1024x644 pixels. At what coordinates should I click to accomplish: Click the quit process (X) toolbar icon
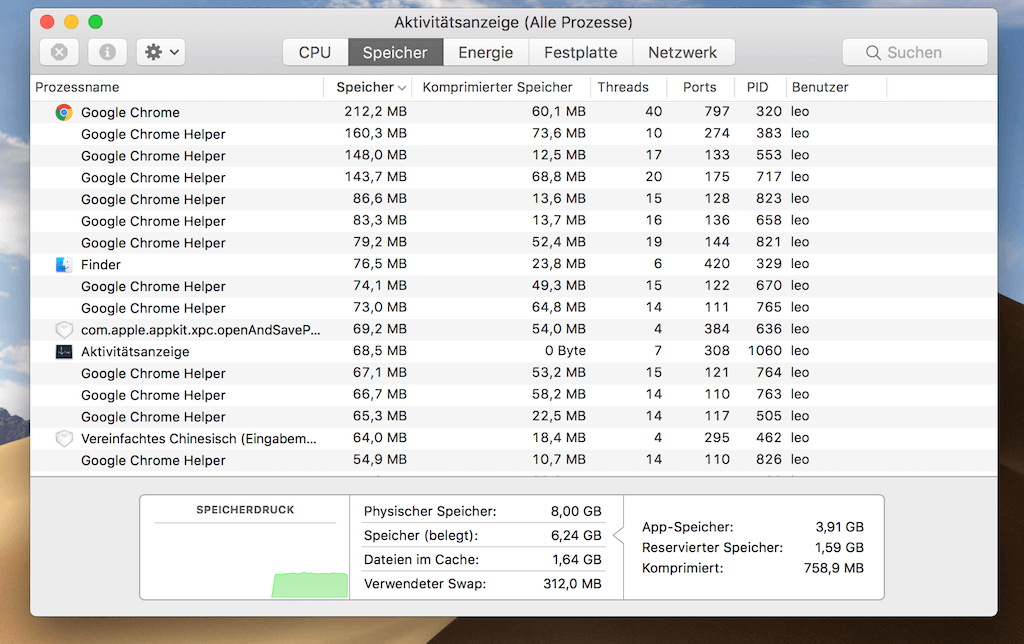59,52
